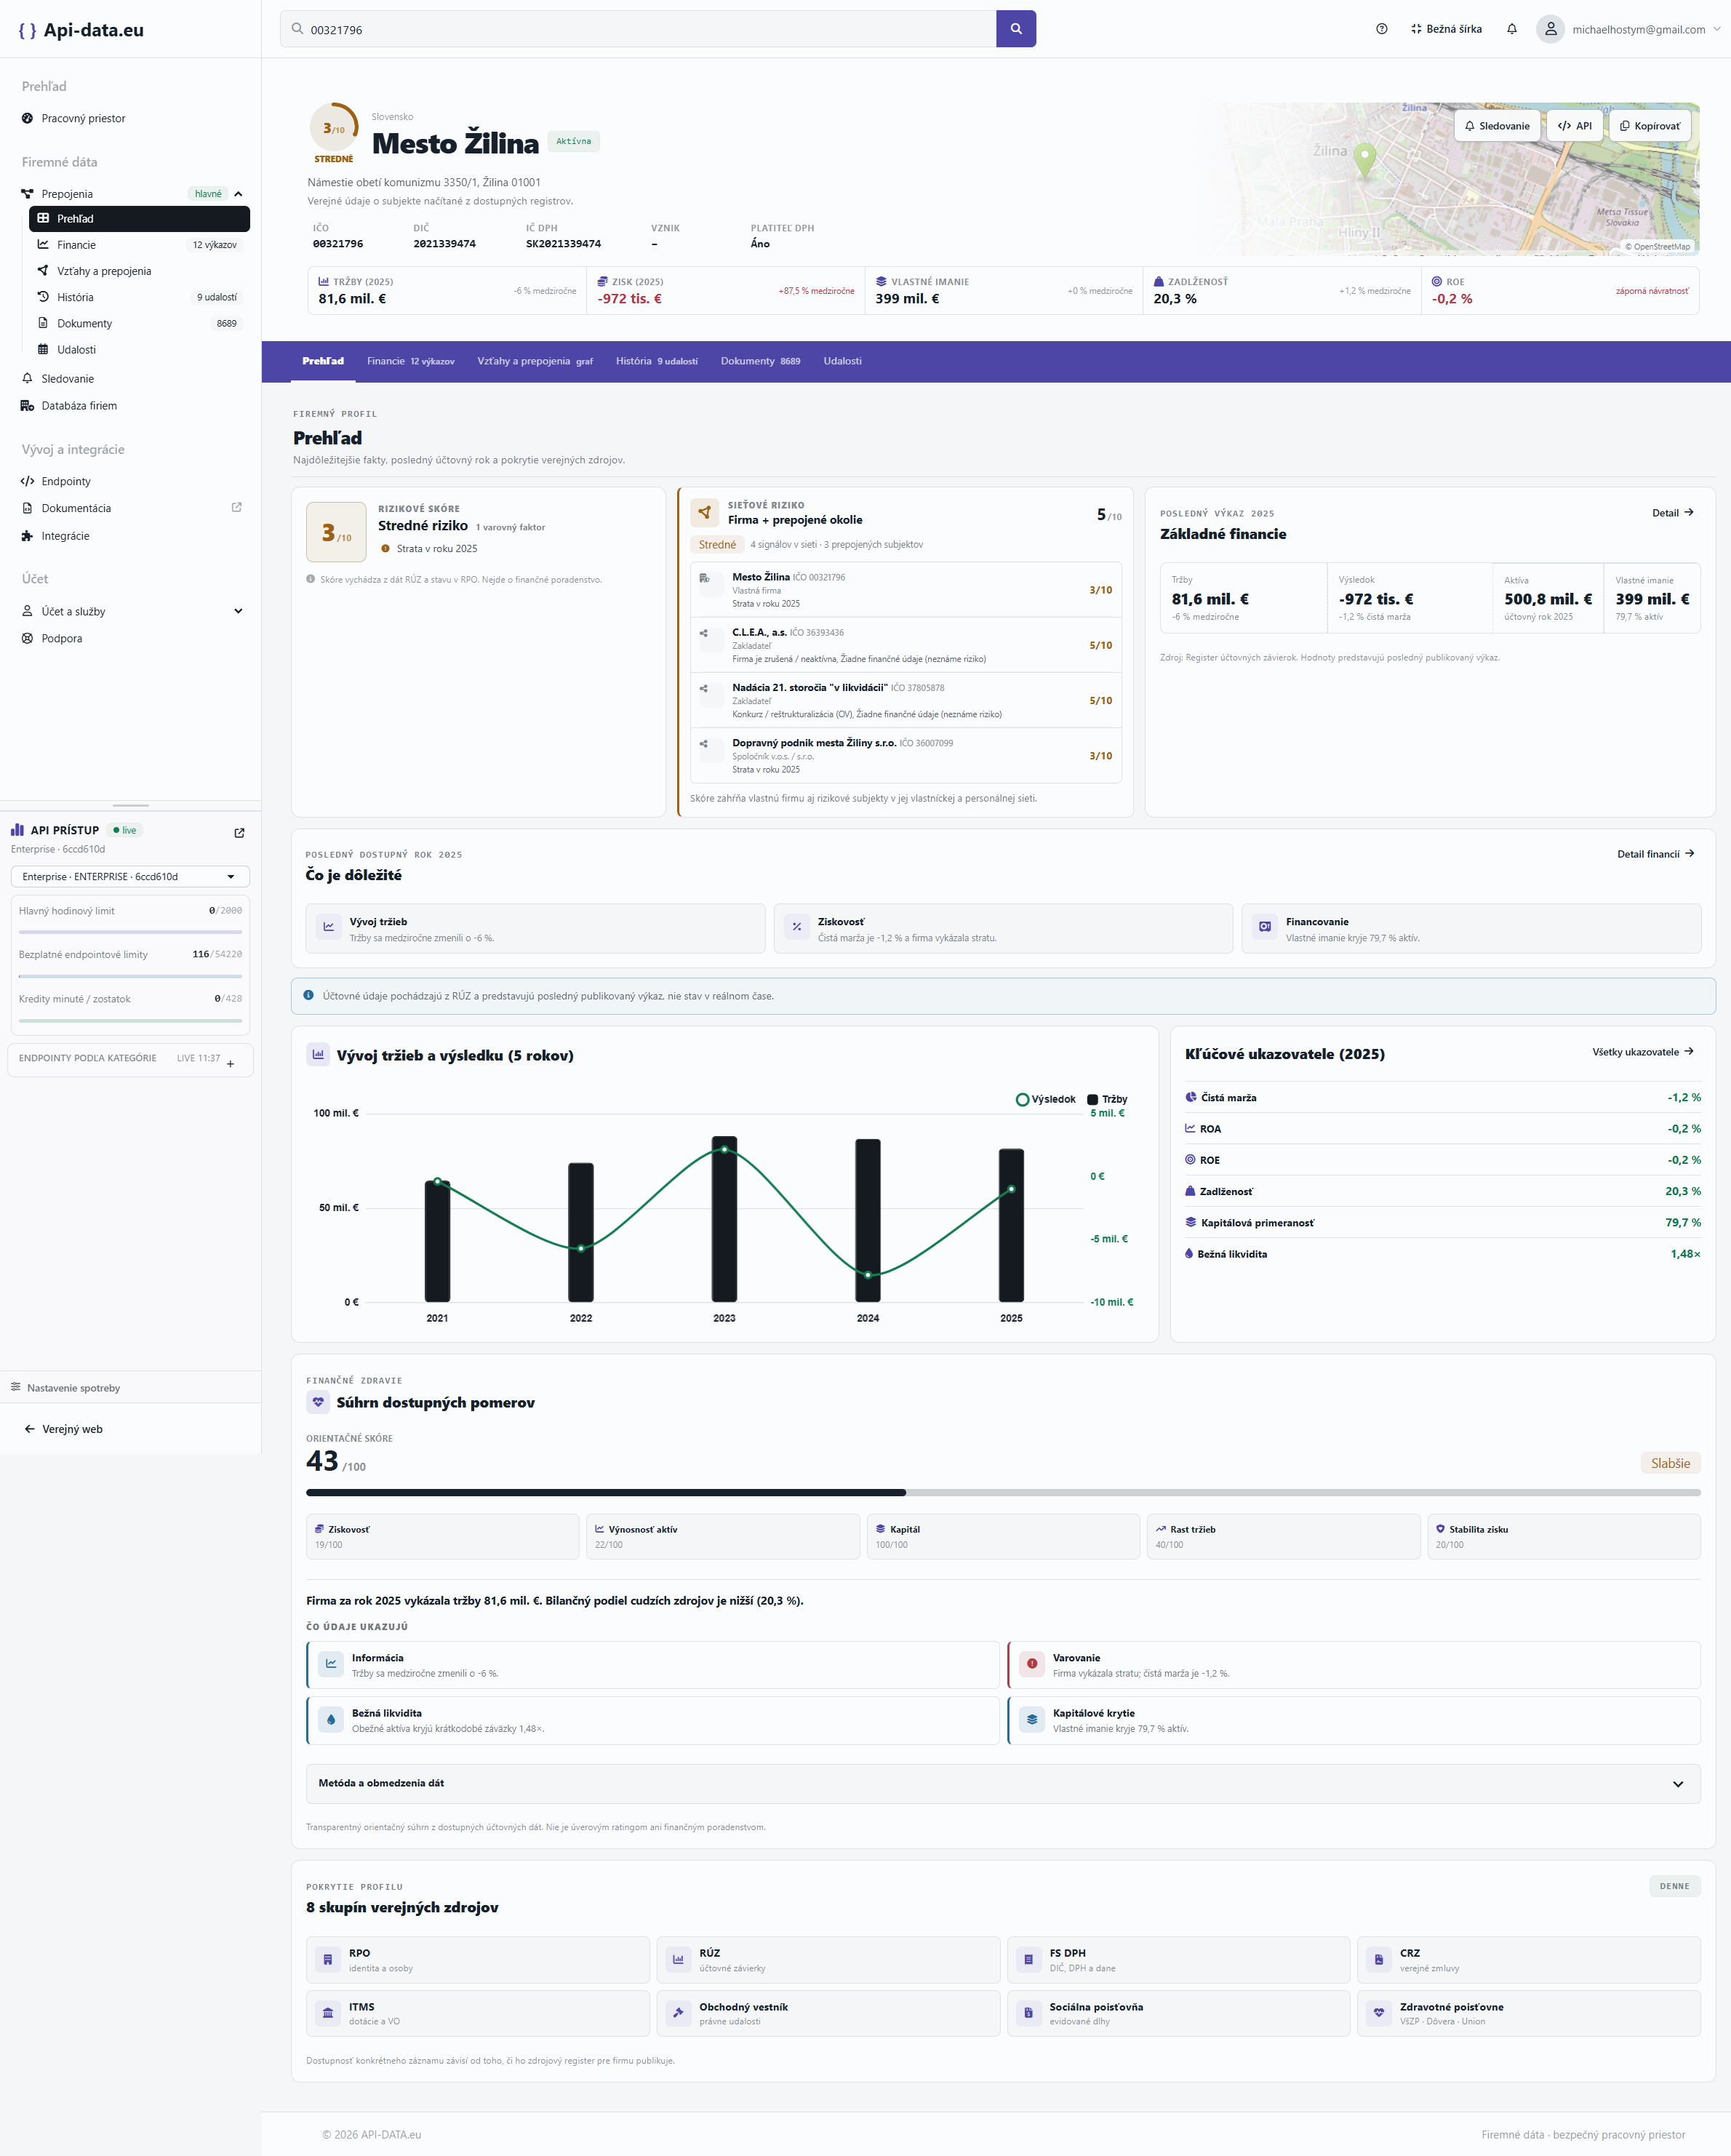Select the Prehľad tab
The image size is (1731, 2156).
[x=323, y=361]
